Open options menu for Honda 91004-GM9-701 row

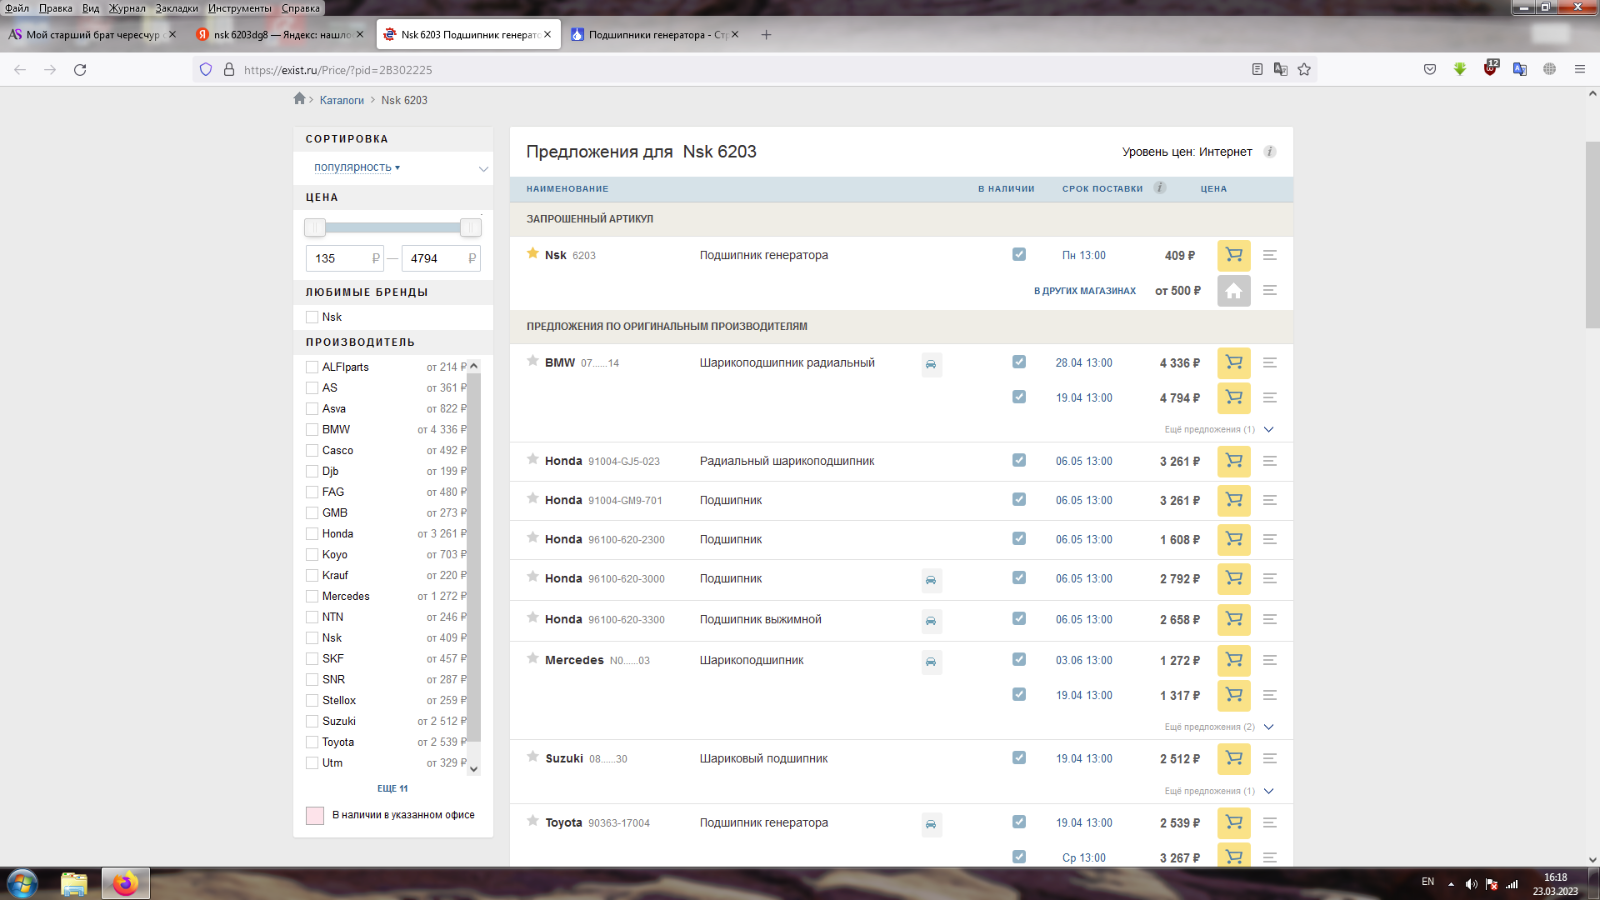pyautogui.click(x=1270, y=500)
